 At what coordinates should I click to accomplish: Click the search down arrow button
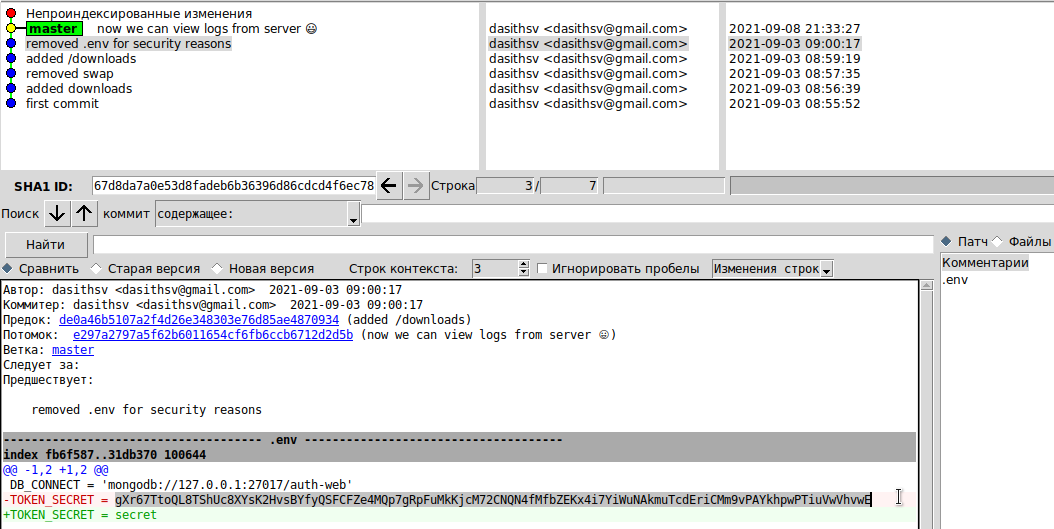(x=57, y=213)
